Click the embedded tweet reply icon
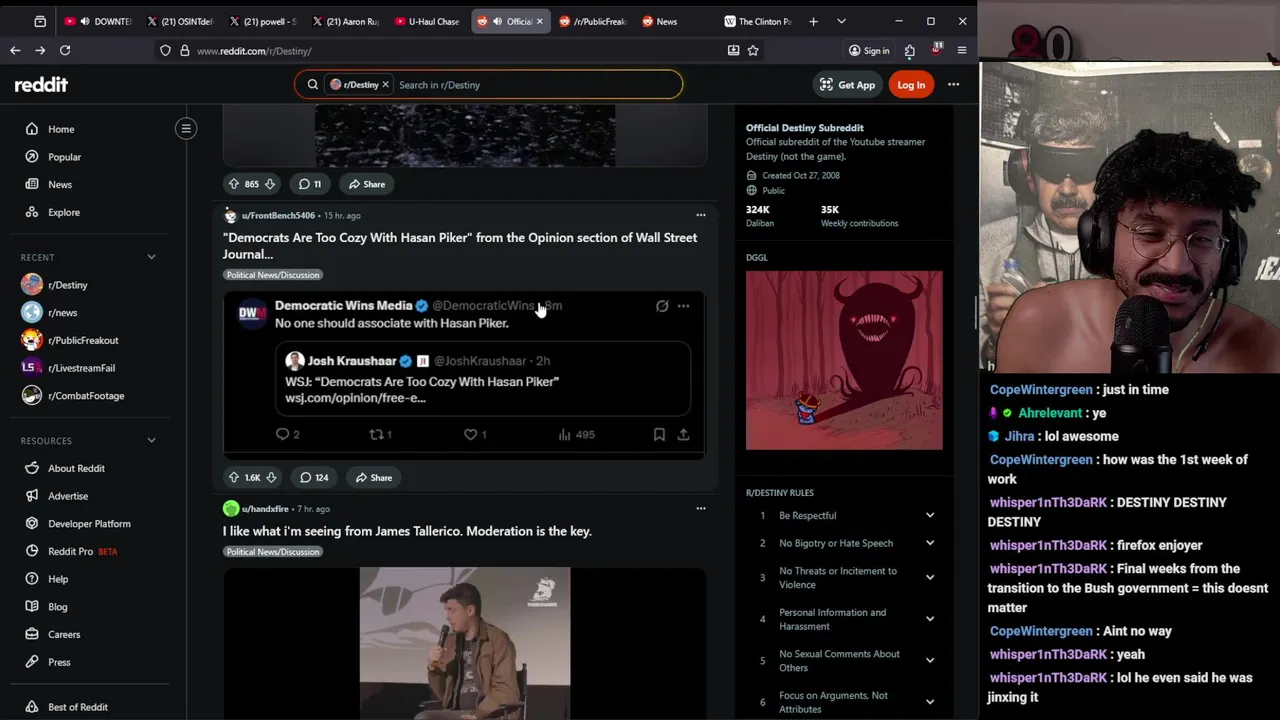The height and width of the screenshot is (720, 1280). tap(282, 434)
